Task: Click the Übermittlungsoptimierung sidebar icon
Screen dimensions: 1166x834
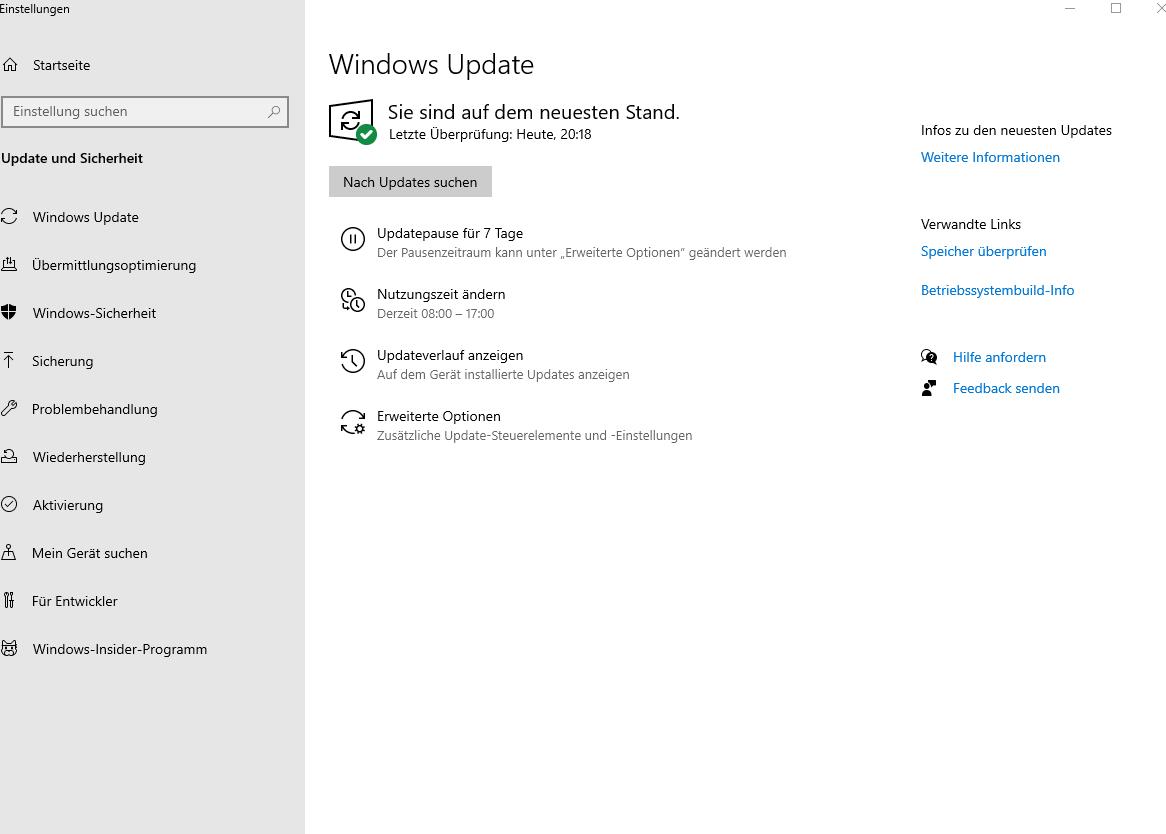Action: pos(9,265)
